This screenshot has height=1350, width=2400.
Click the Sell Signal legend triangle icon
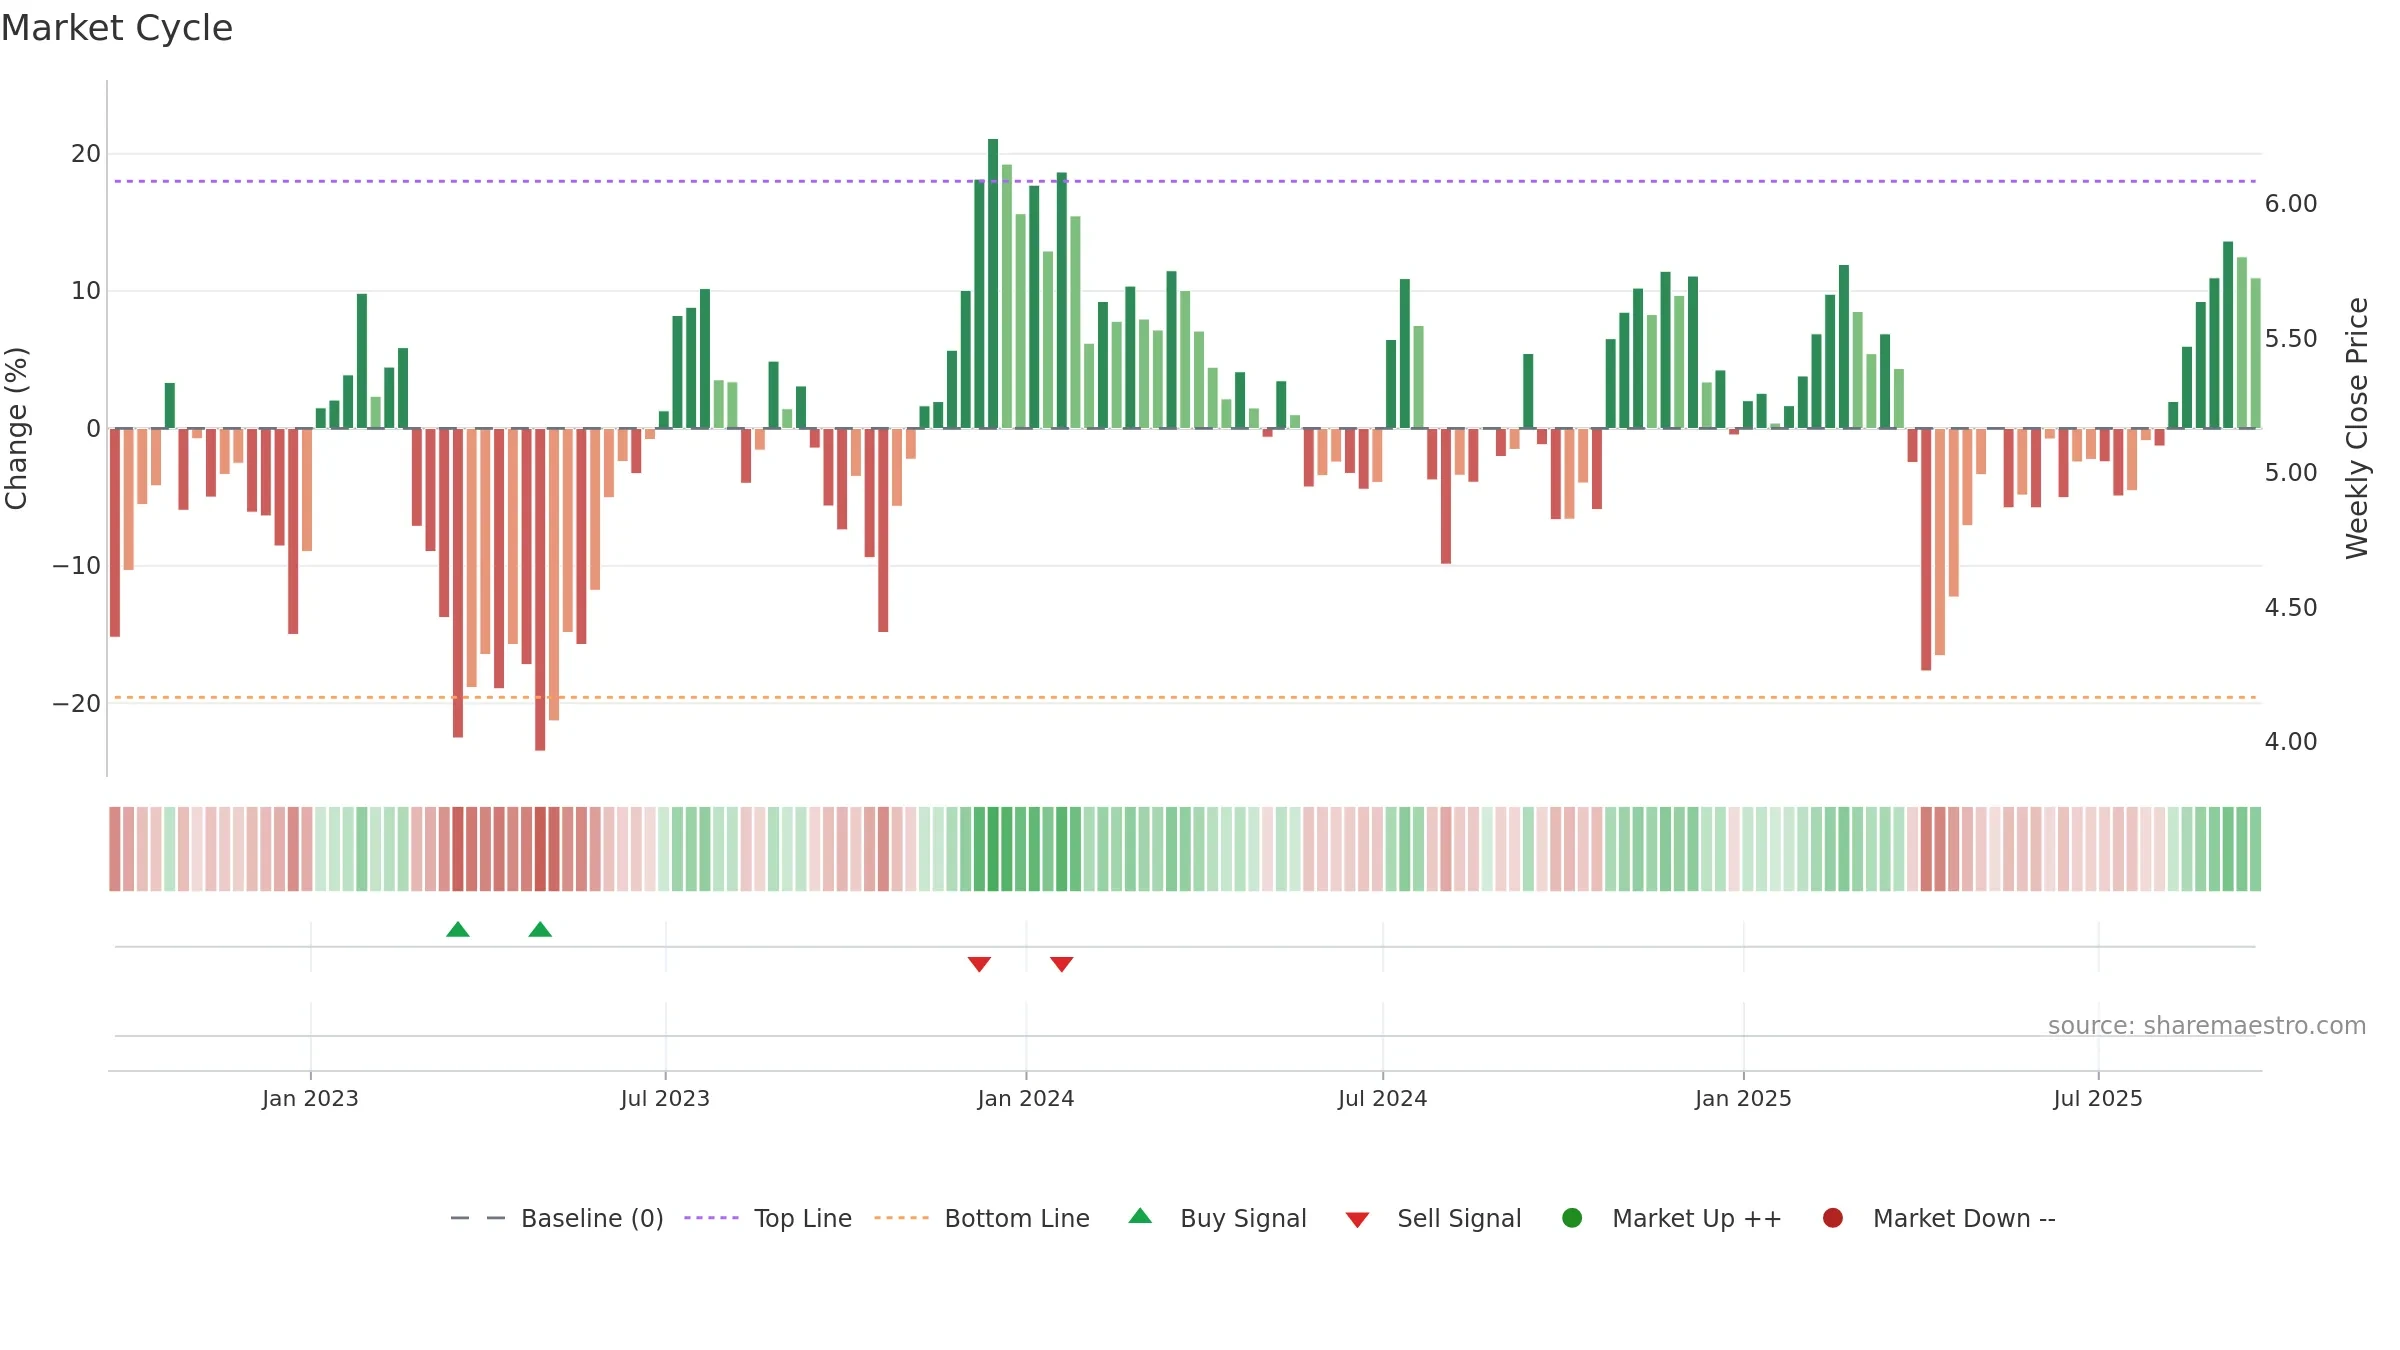tap(1357, 1220)
